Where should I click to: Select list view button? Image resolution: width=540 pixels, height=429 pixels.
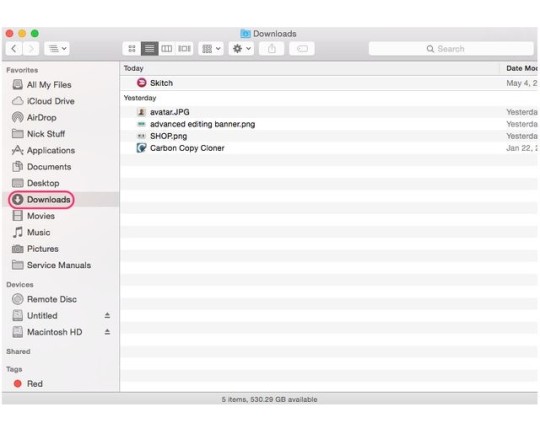(149, 49)
